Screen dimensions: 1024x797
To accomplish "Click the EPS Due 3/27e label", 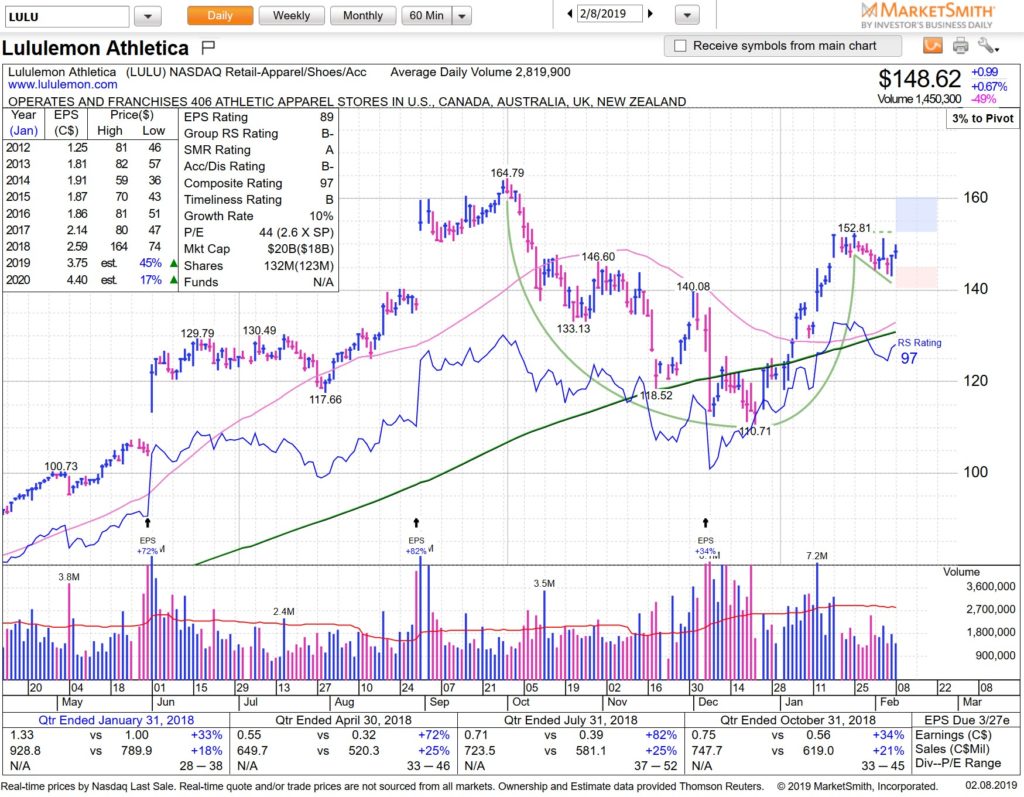I will point(967,720).
